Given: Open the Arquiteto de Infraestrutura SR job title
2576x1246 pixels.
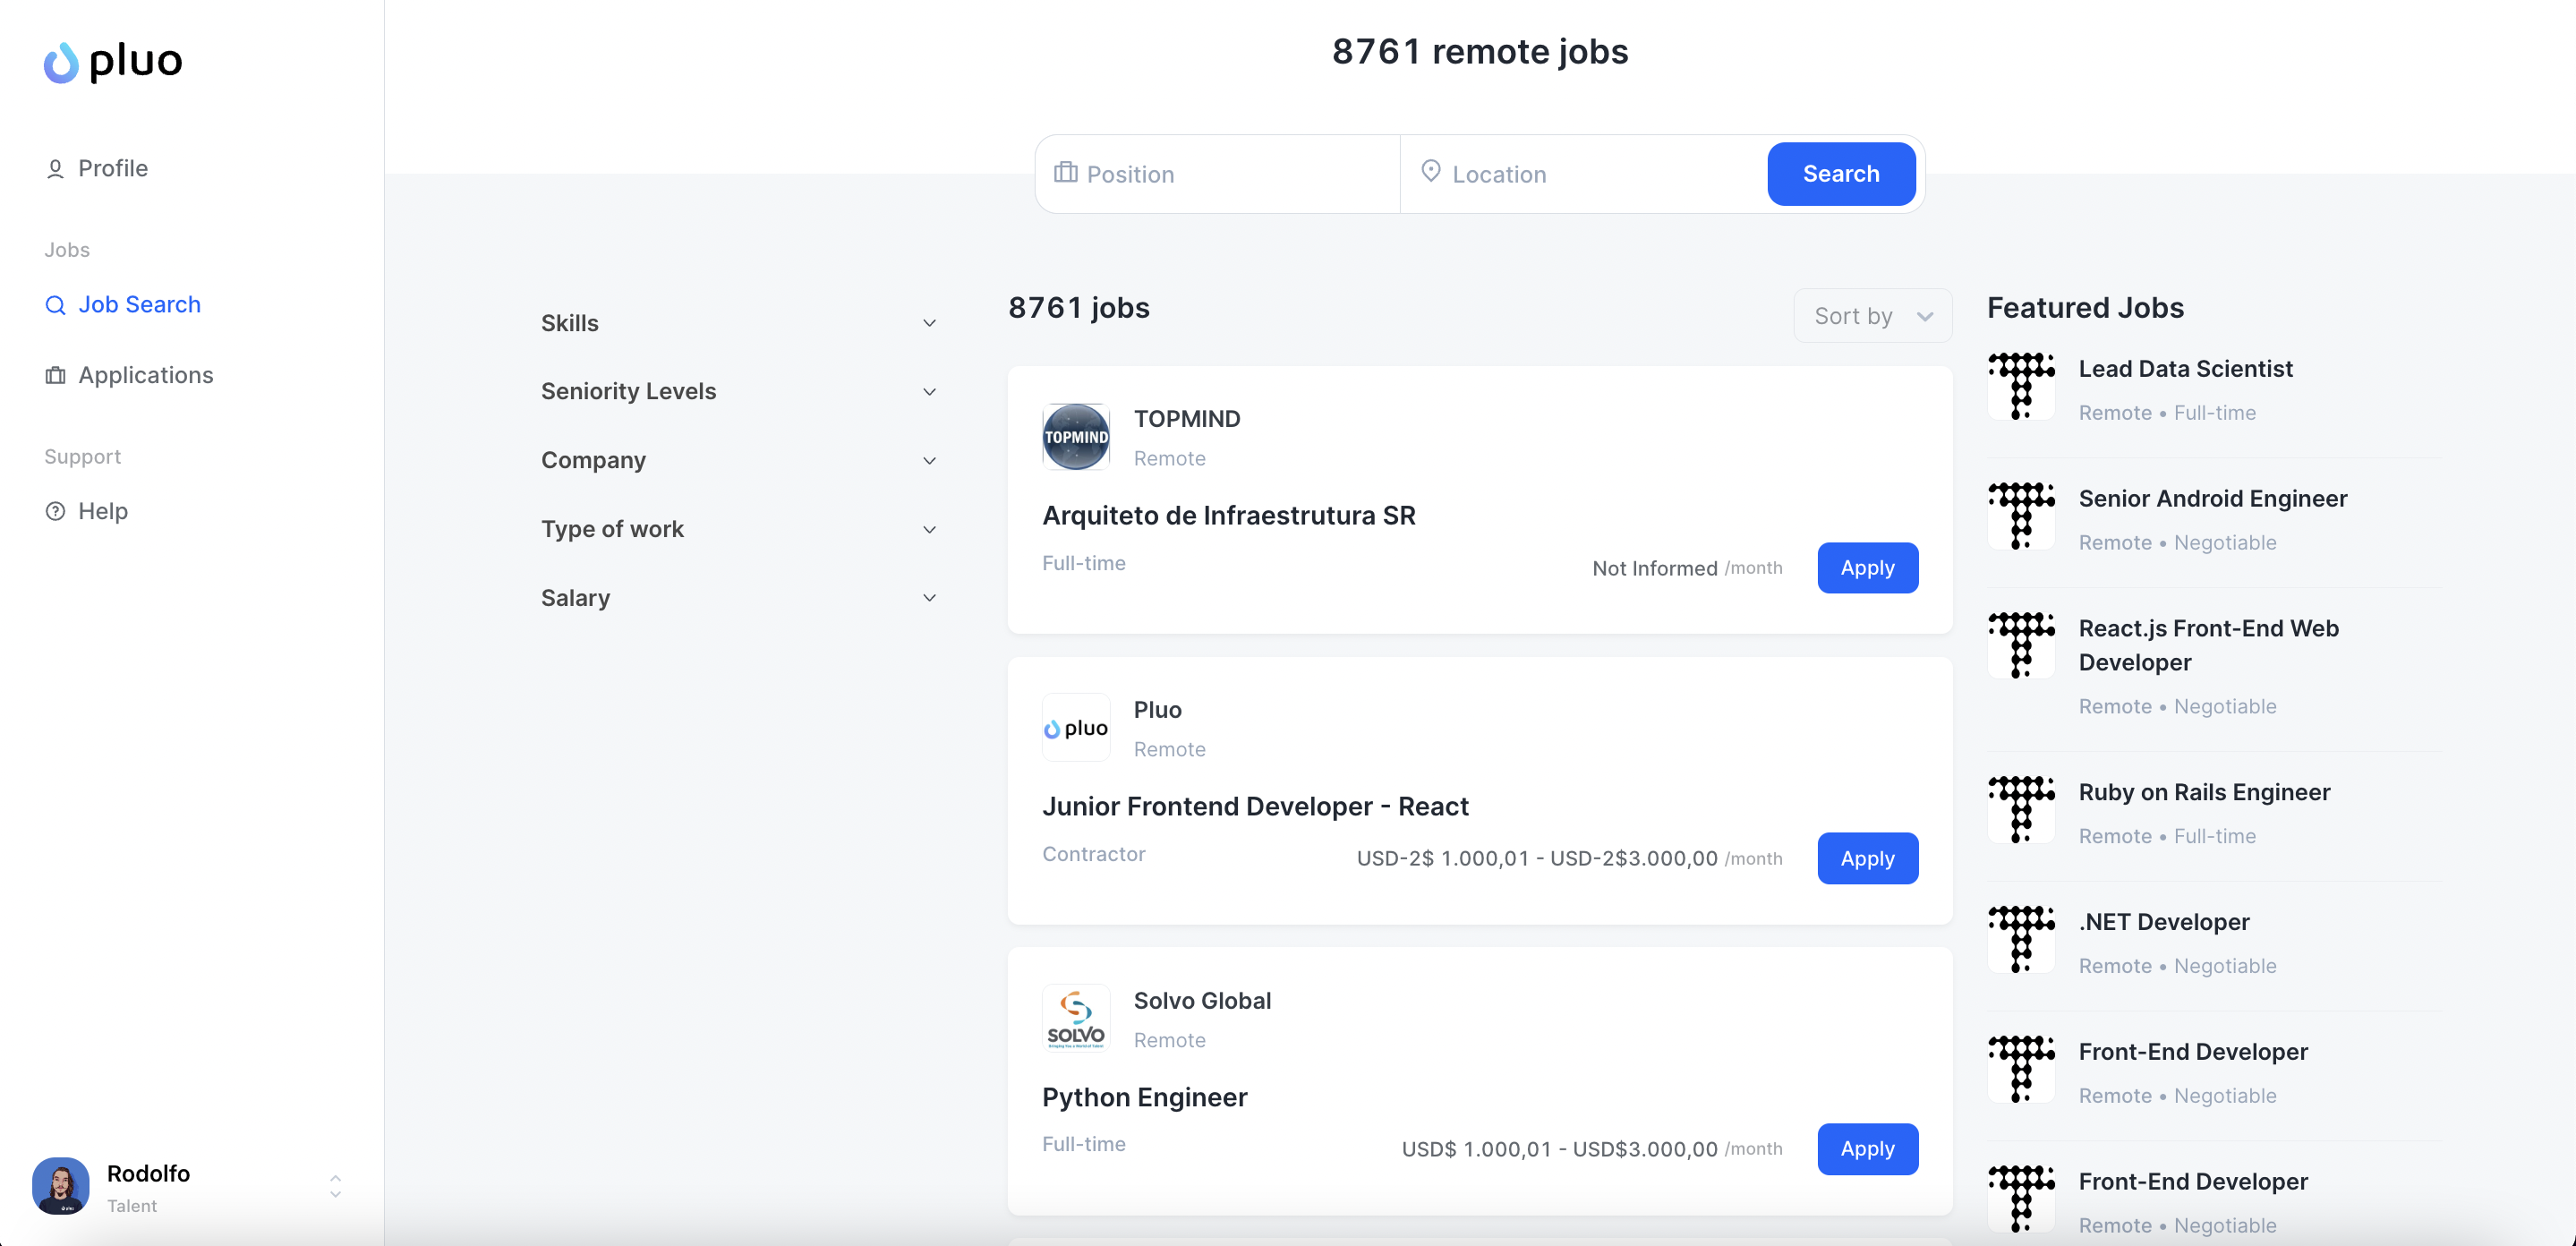Looking at the screenshot, I should coord(1229,516).
